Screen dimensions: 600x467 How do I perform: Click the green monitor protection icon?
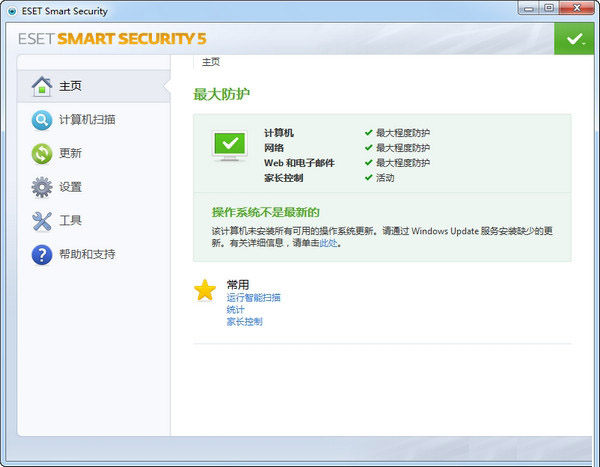(x=229, y=147)
